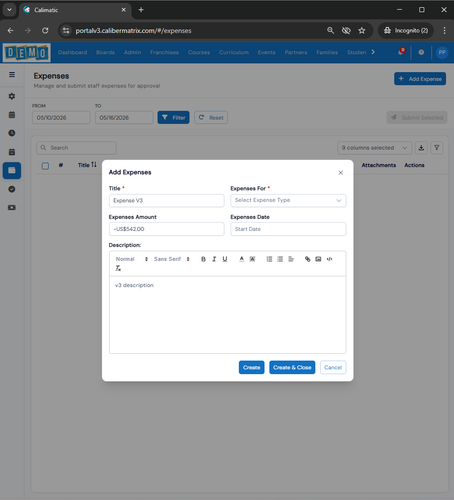Cancel the Add Expenses dialog

coord(333,367)
